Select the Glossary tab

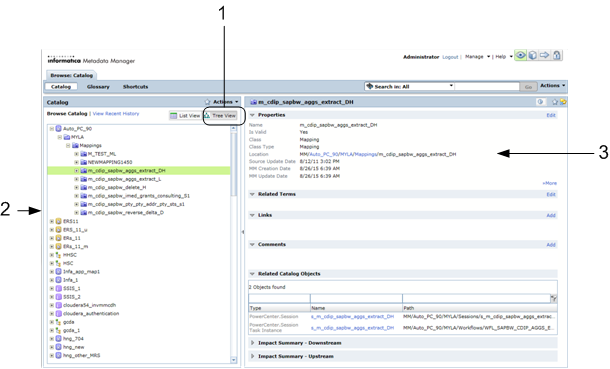98,87
